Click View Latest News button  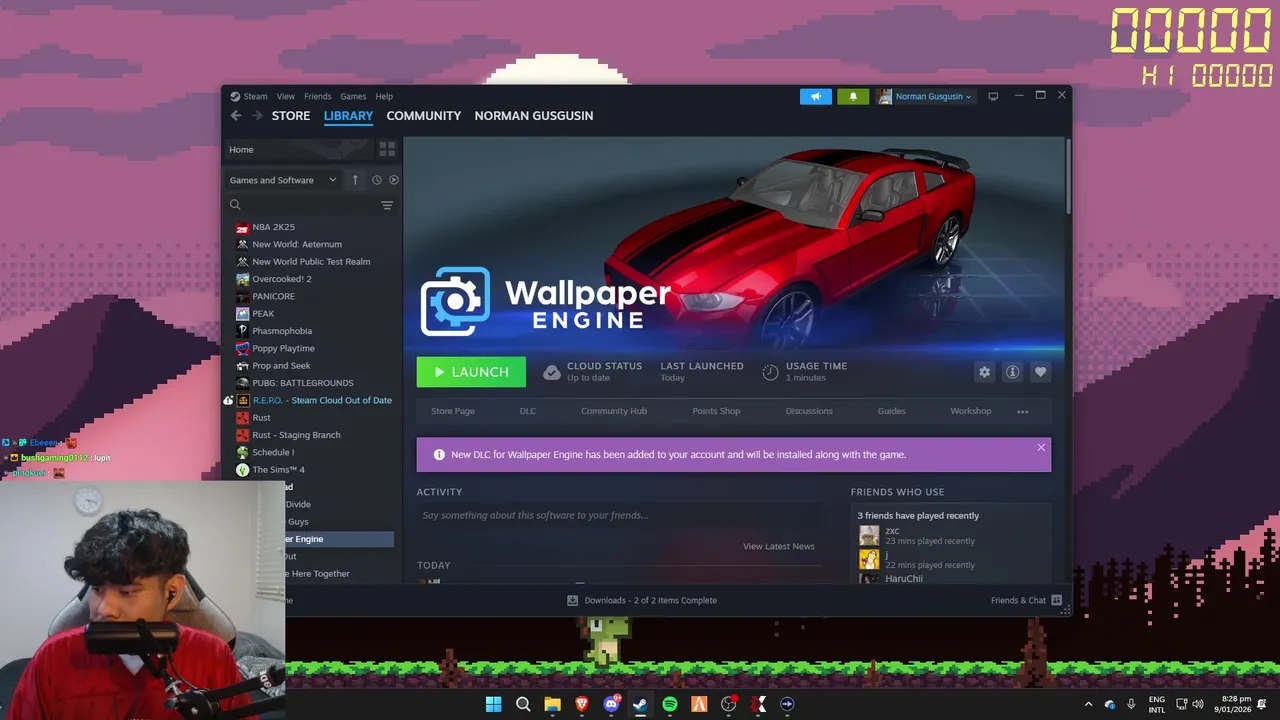pos(779,546)
